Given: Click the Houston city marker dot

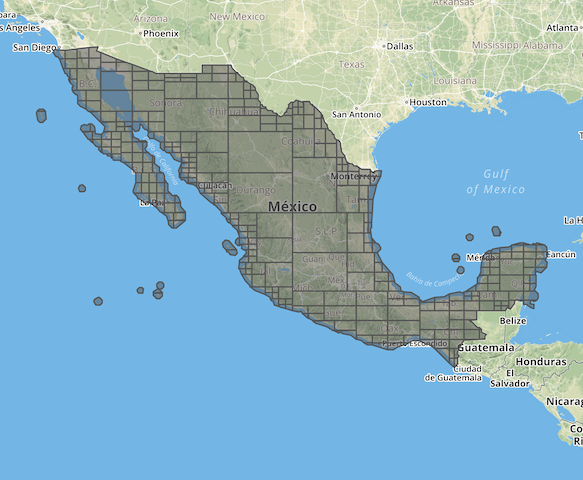Looking at the screenshot, I should click(x=407, y=102).
